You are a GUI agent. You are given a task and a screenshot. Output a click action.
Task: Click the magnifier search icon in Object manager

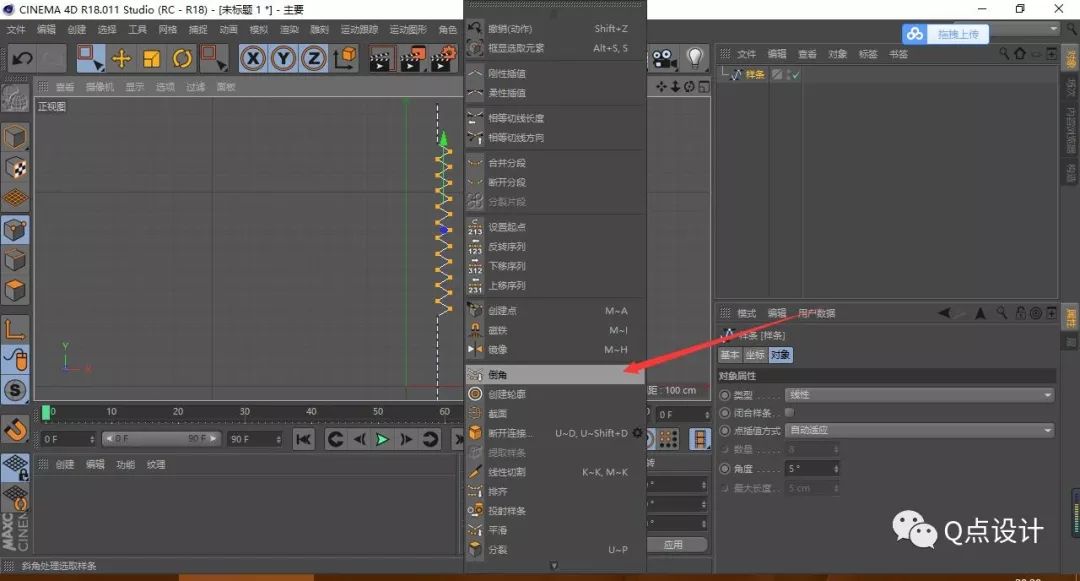[1005, 53]
